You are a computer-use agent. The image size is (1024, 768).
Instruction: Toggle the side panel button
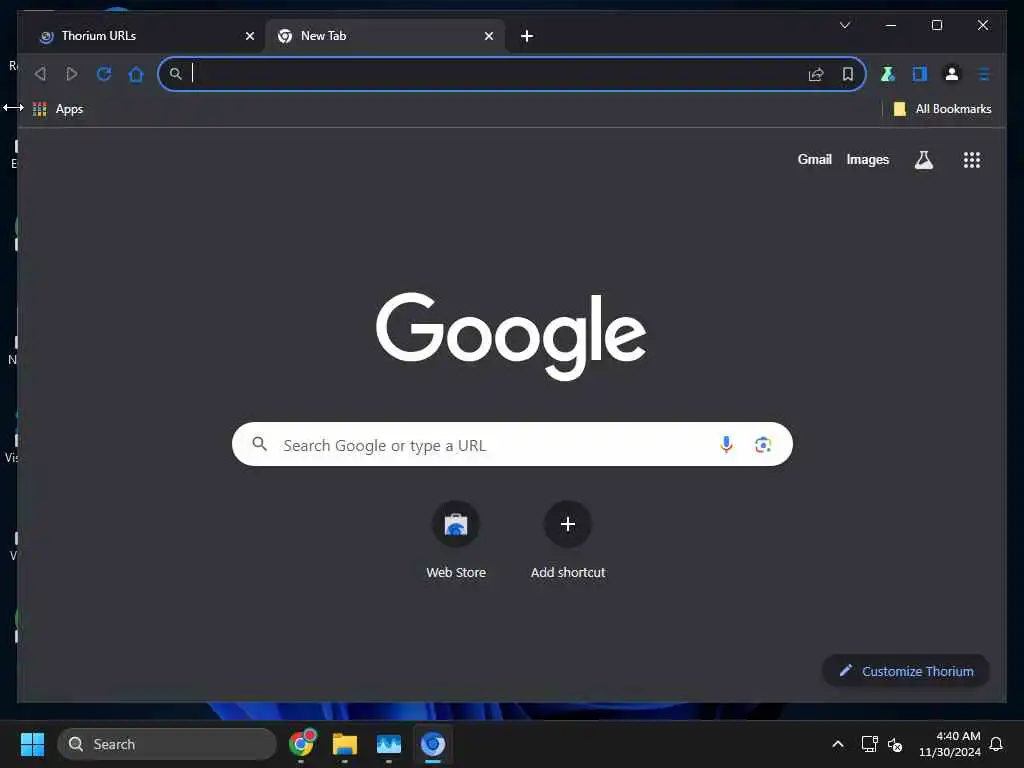(x=920, y=74)
